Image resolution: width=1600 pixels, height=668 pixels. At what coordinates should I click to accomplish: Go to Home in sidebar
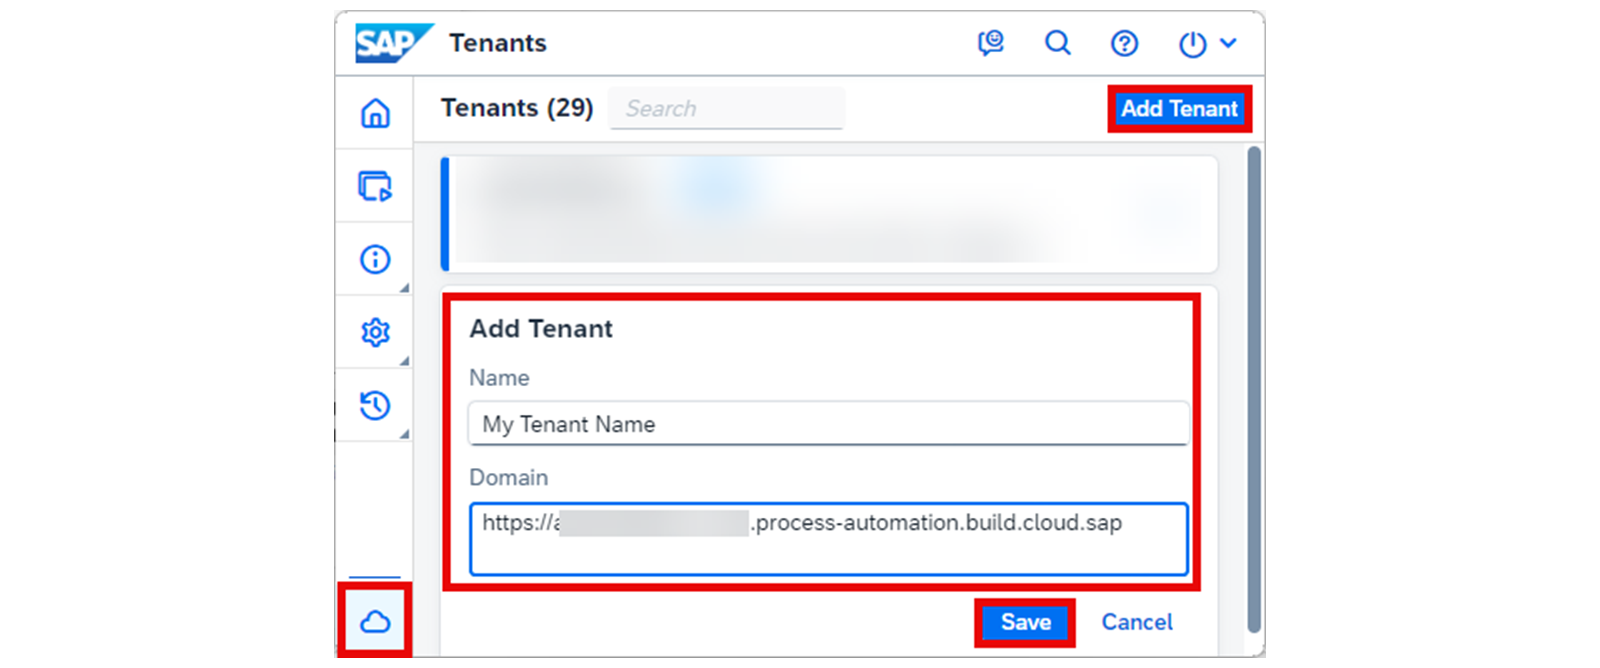click(375, 113)
